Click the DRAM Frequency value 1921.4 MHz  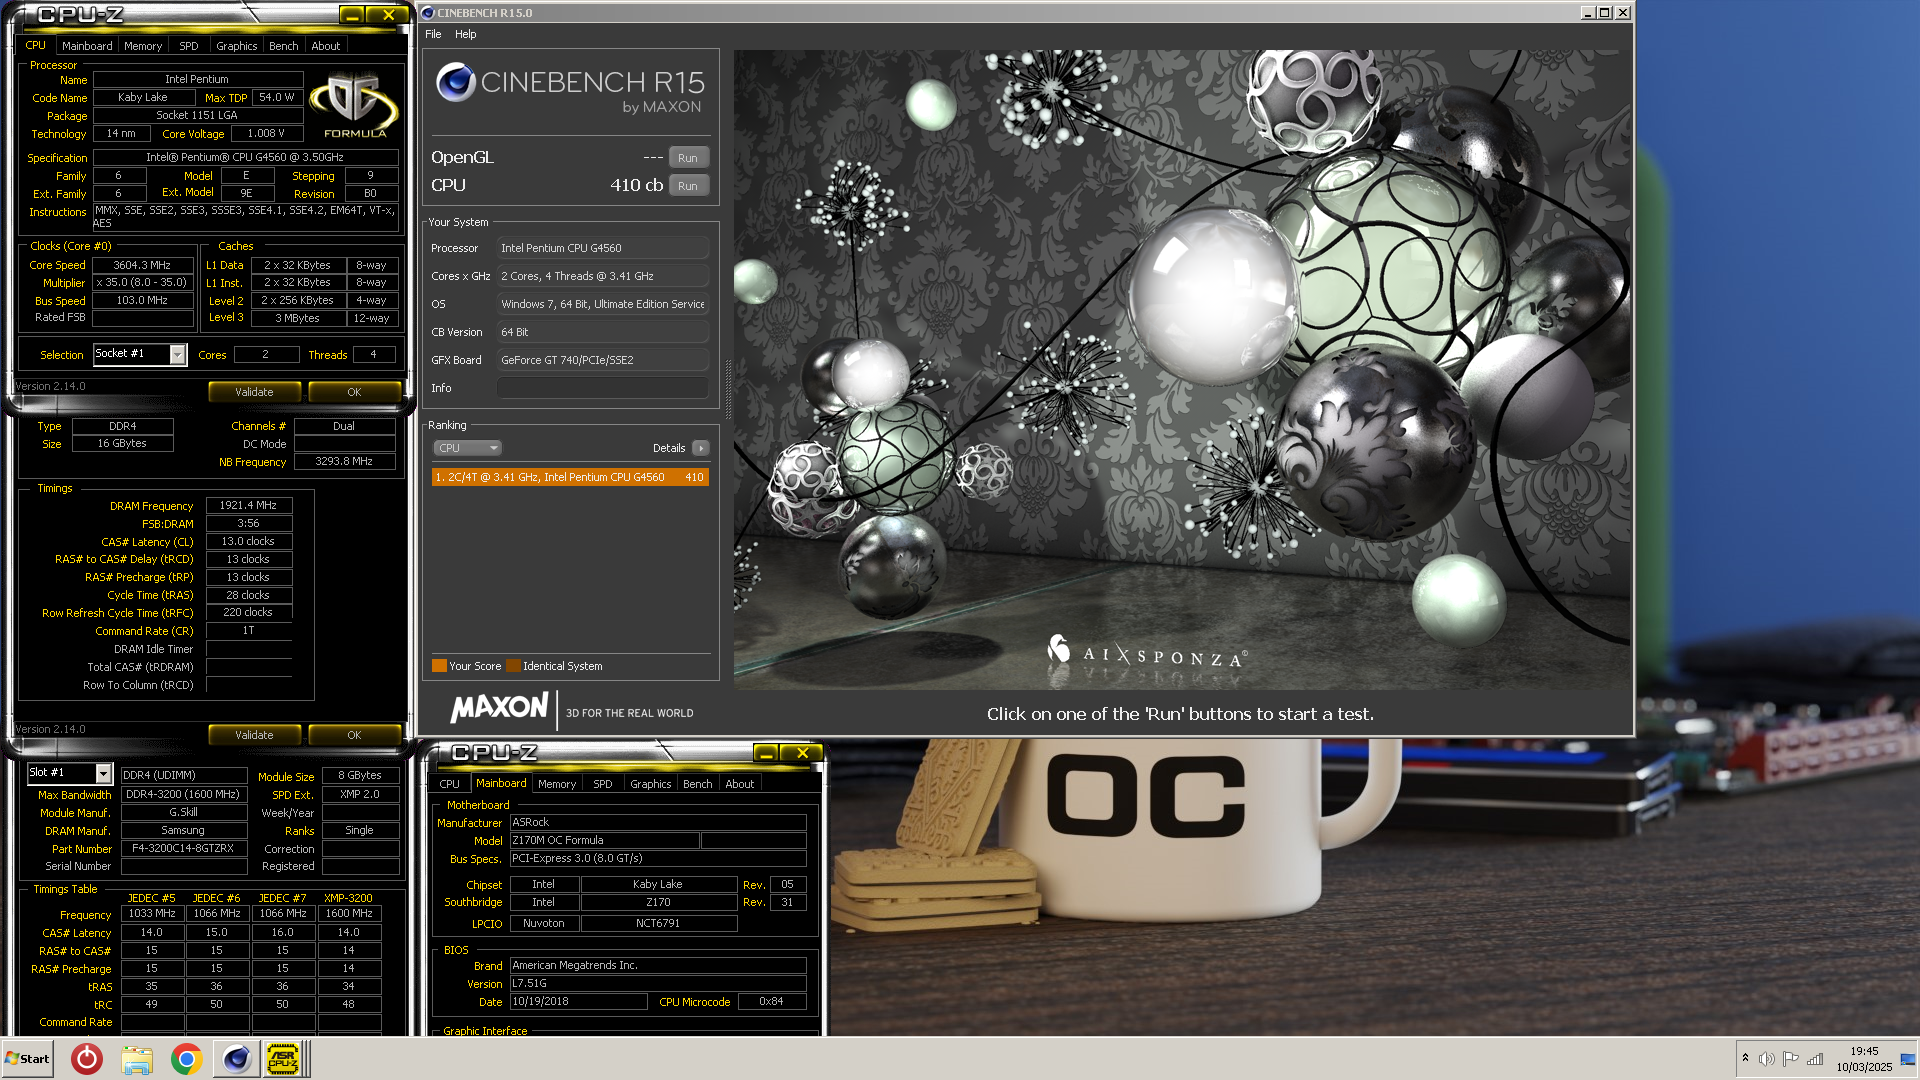coord(248,506)
